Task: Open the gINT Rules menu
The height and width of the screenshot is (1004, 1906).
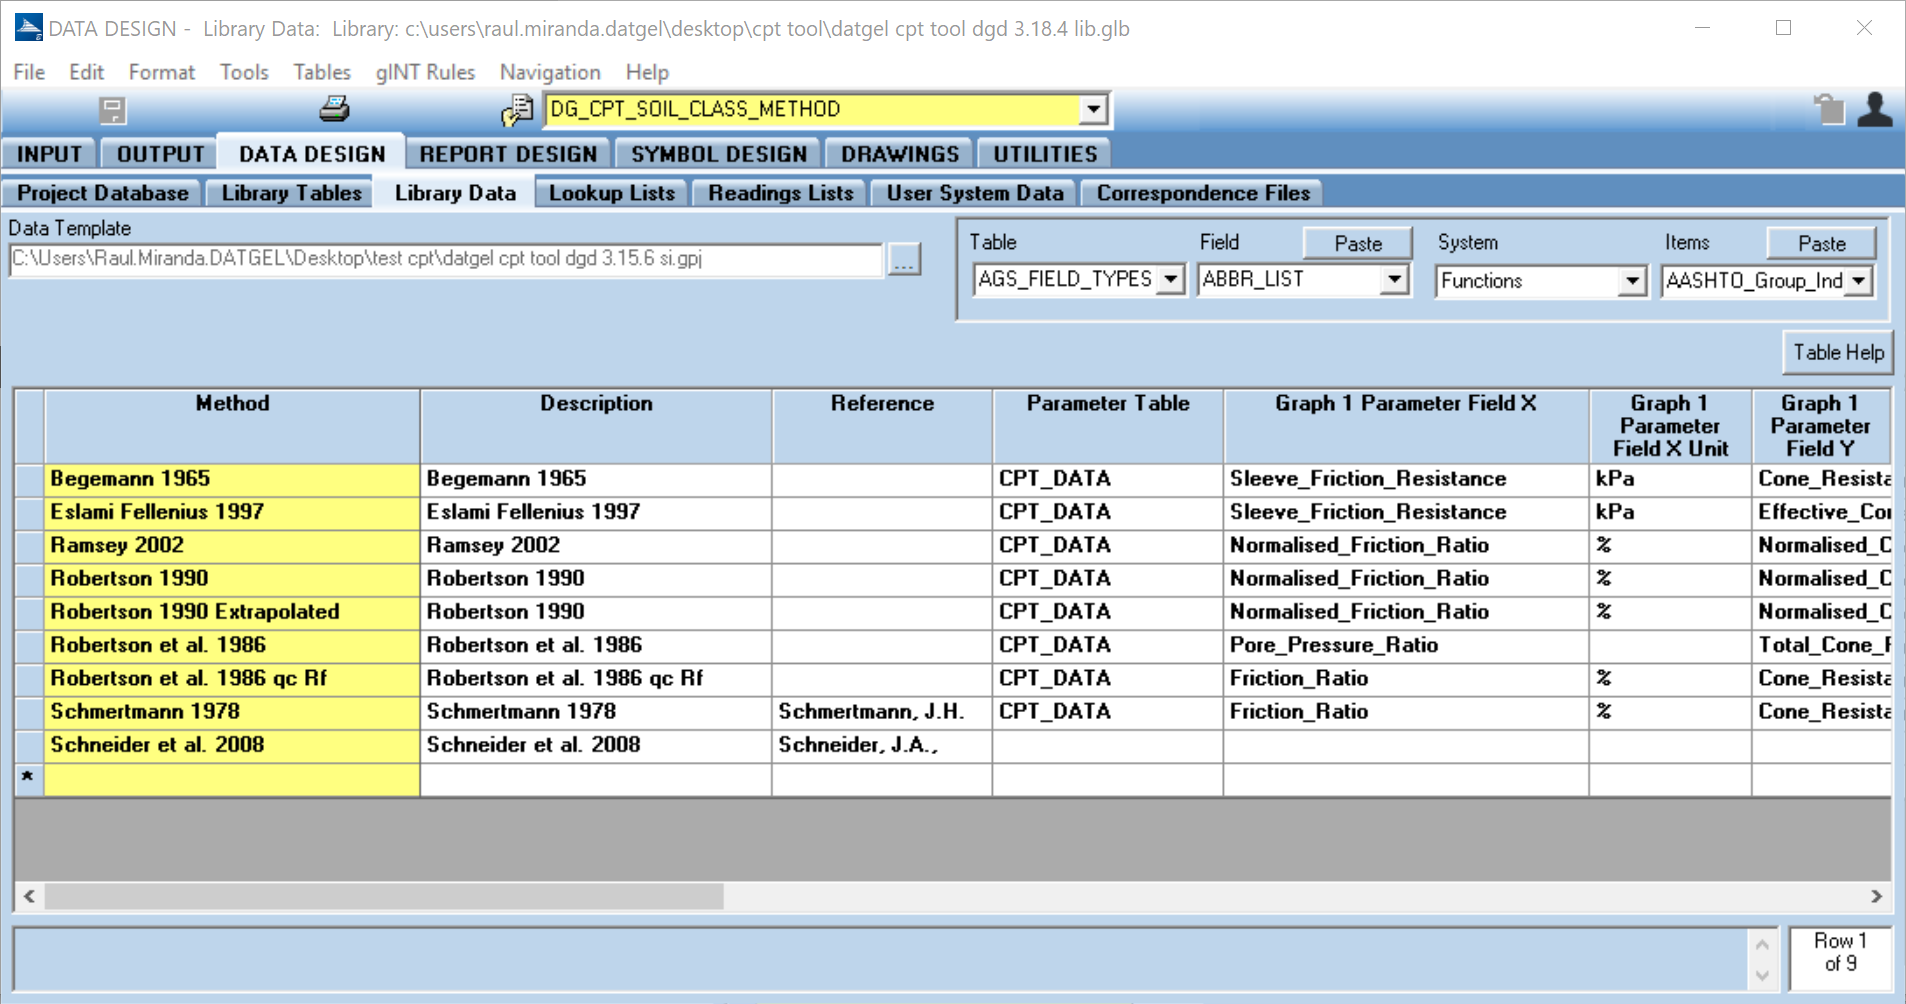Action: (x=425, y=72)
